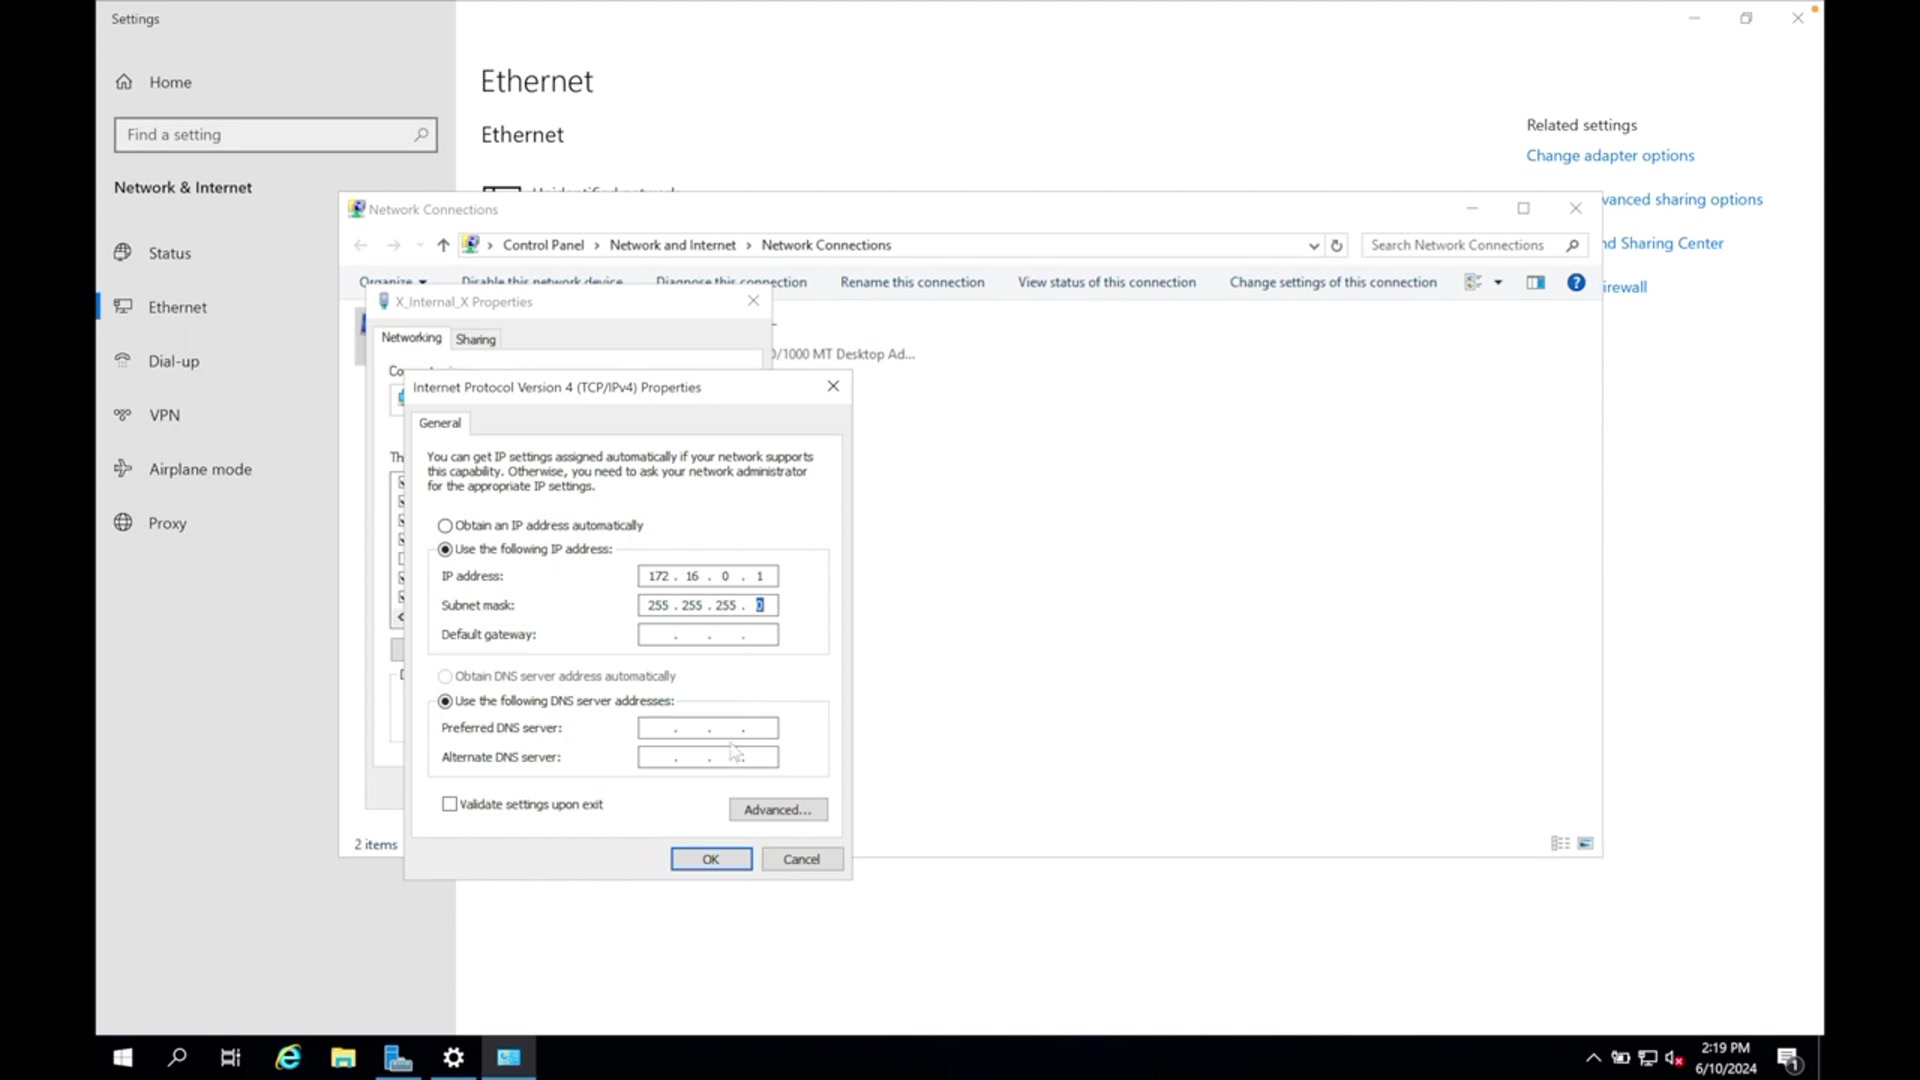This screenshot has height=1080, width=1920.
Task: Click Change settings of this connection
Action: 1333,282
